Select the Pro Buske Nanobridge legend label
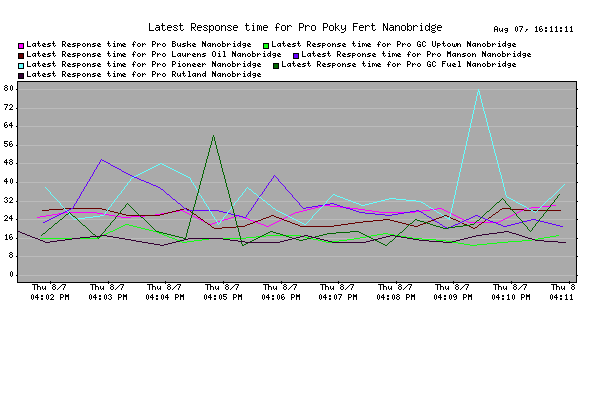Screen dimensions: 616x393 [139, 44]
